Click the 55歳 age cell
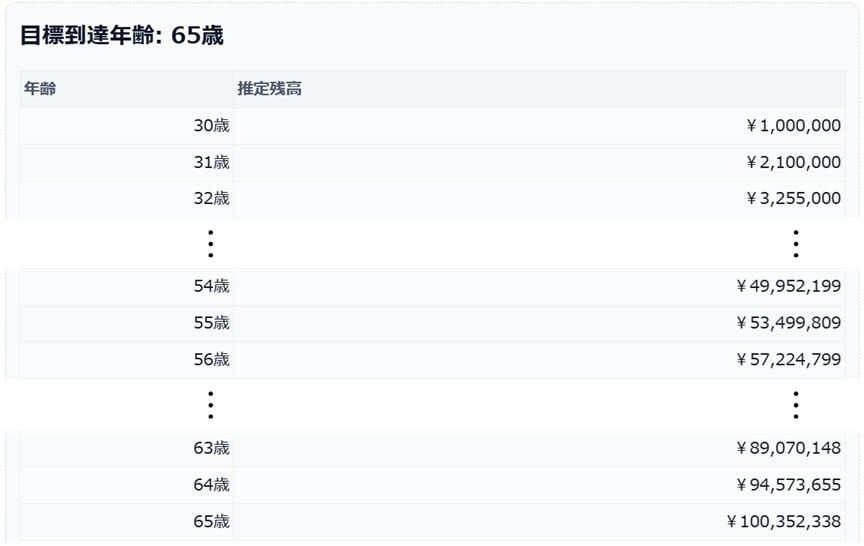 pos(211,323)
